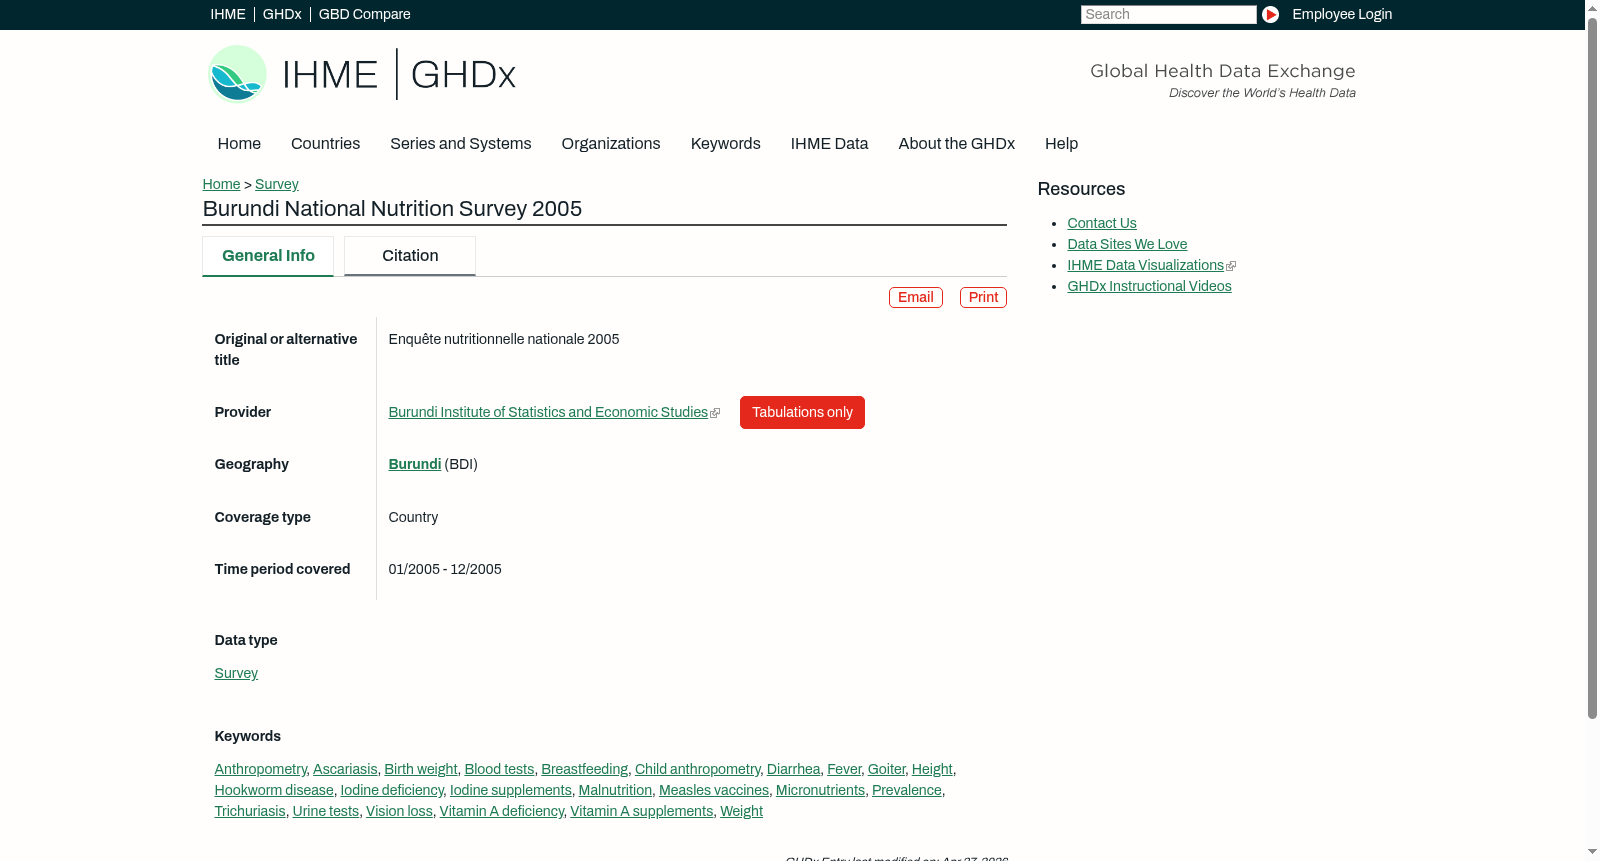The height and width of the screenshot is (861, 1600).
Task: Open the Height keyword link
Action: (x=932, y=769)
